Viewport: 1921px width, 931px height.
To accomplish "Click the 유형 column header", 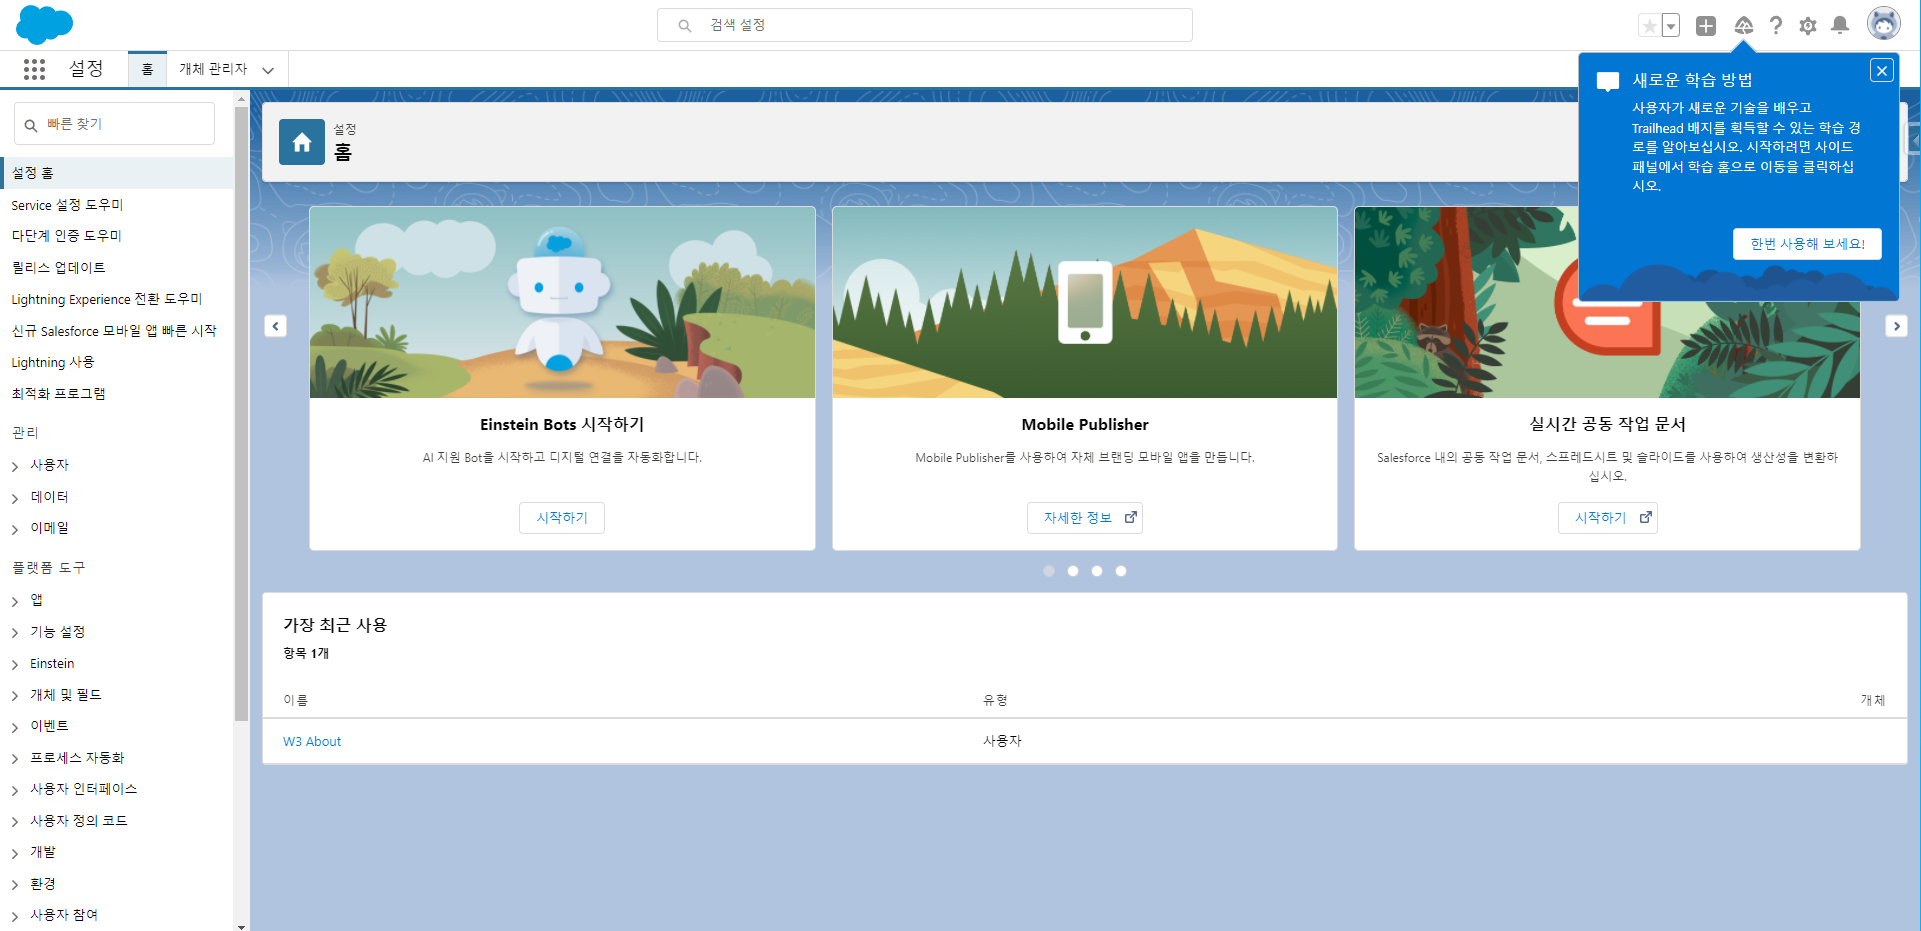I will 995,700.
